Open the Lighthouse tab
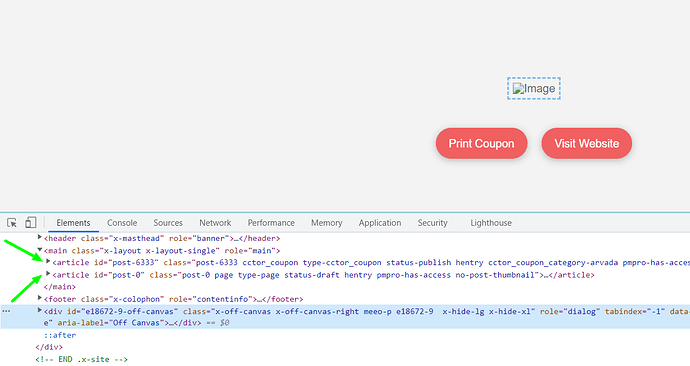Image resolution: width=690 pixels, height=366 pixels. pyautogui.click(x=491, y=223)
